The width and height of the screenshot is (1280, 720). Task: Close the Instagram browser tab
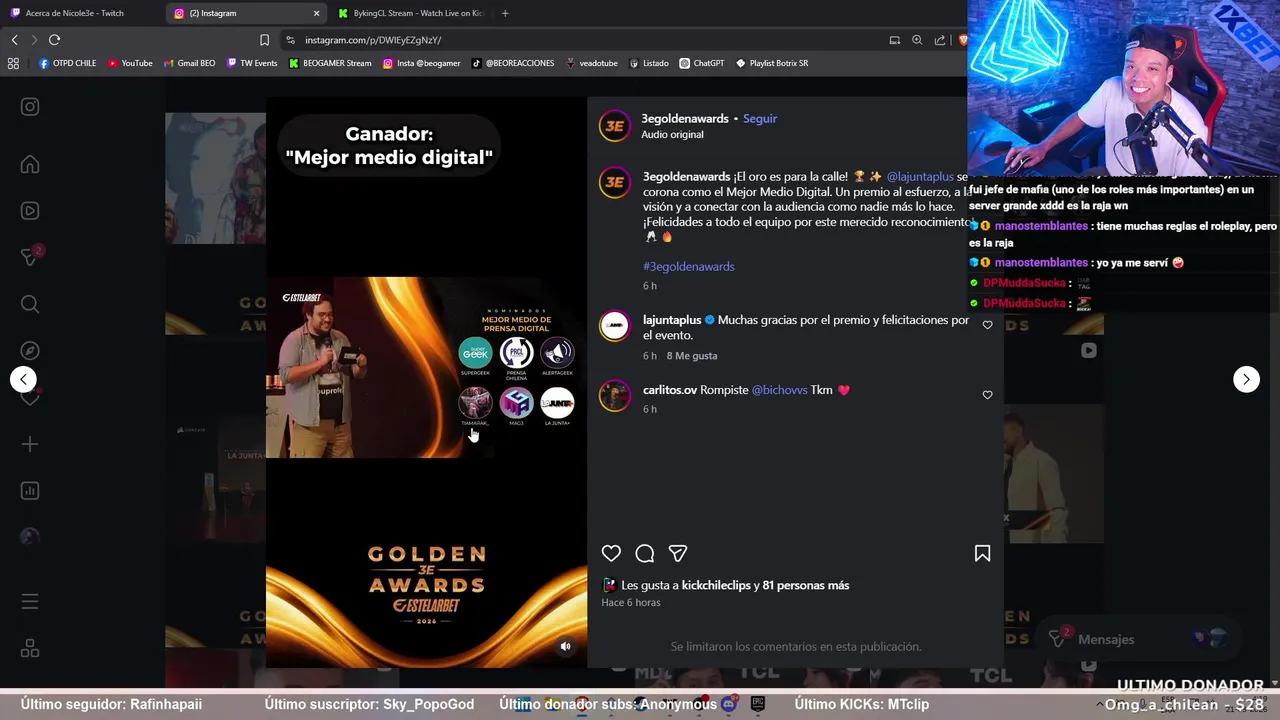[317, 13]
